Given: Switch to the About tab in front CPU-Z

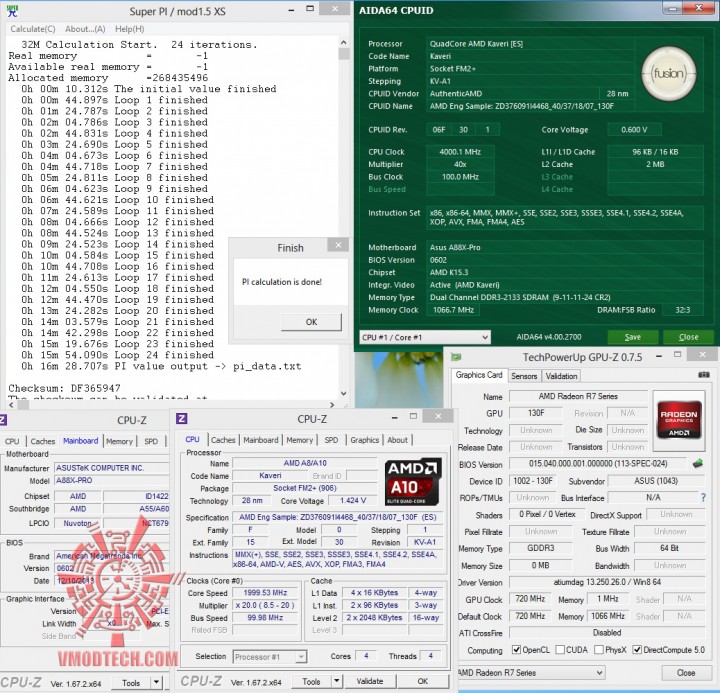Looking at the screenshot, I should coord(397,440).
